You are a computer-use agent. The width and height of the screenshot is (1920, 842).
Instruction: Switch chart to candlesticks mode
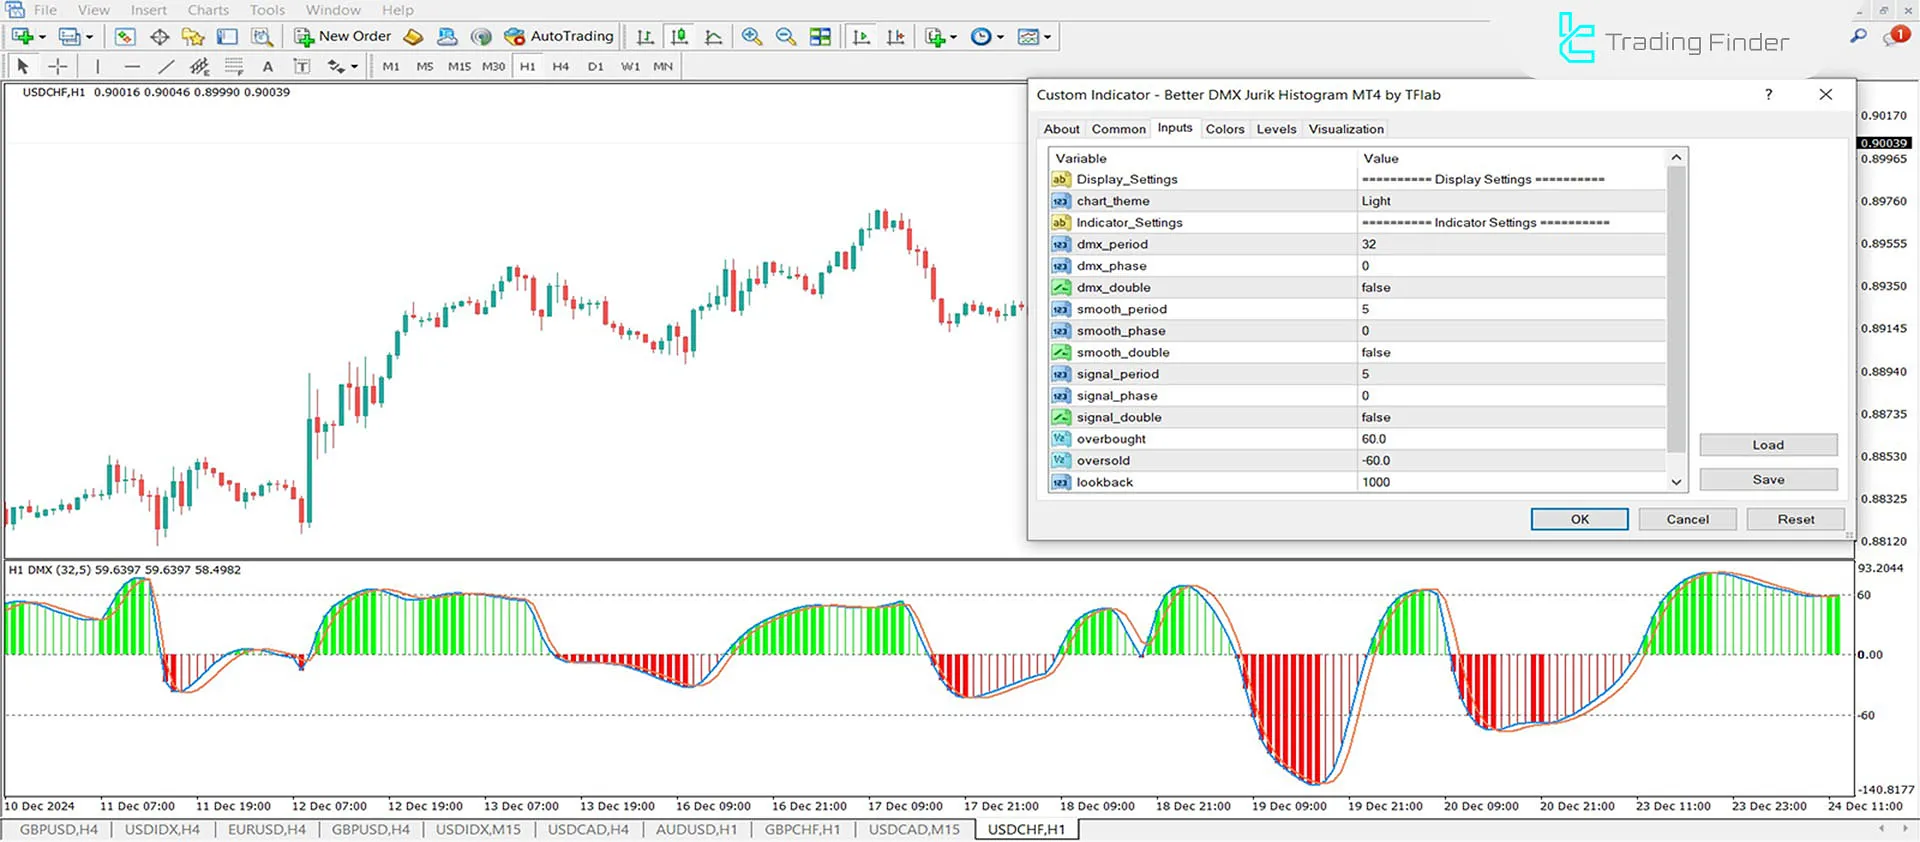(x=679, y=37)
